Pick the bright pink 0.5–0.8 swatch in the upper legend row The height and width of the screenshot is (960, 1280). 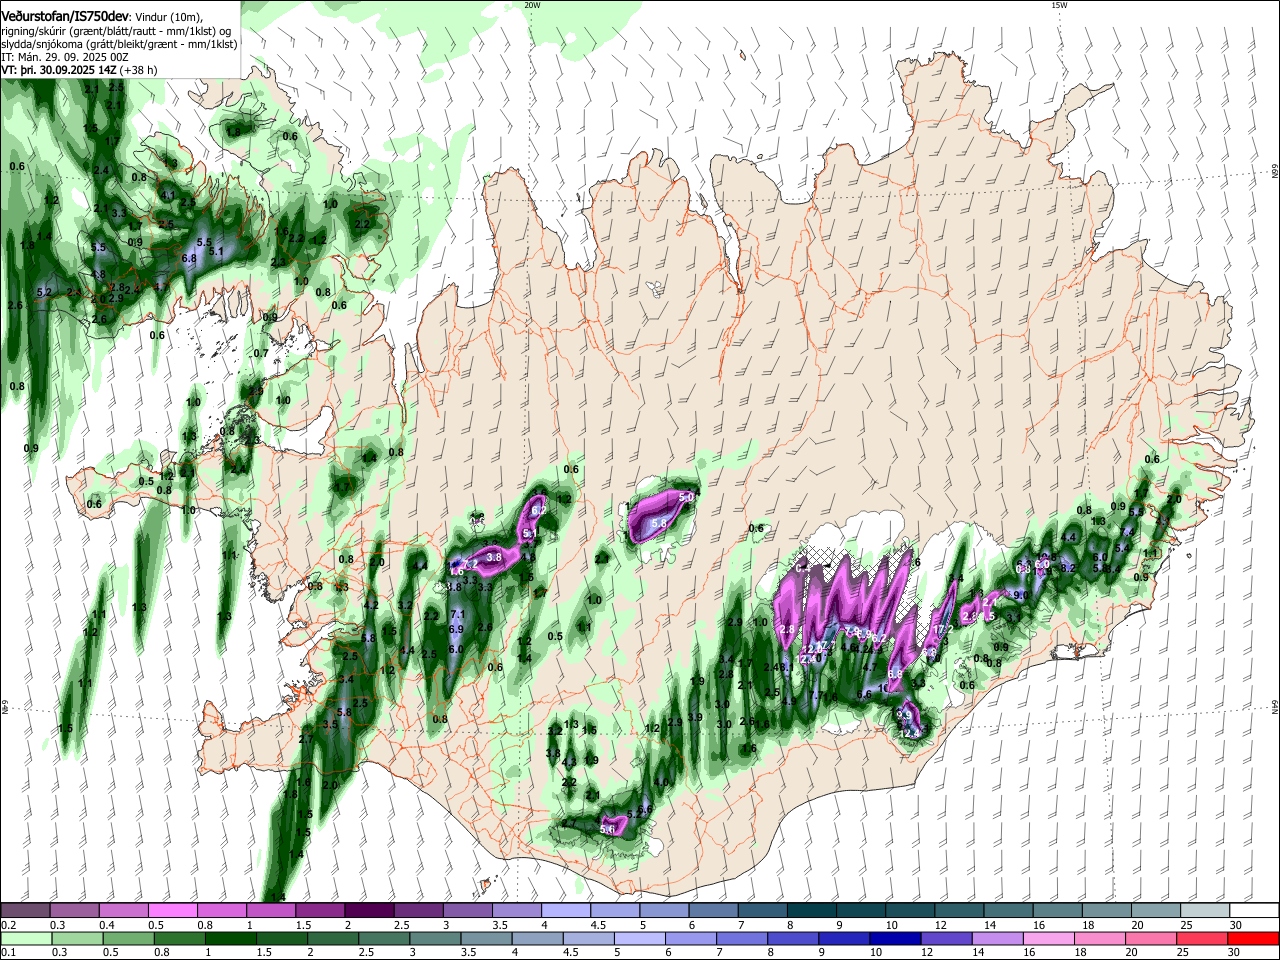172,910
